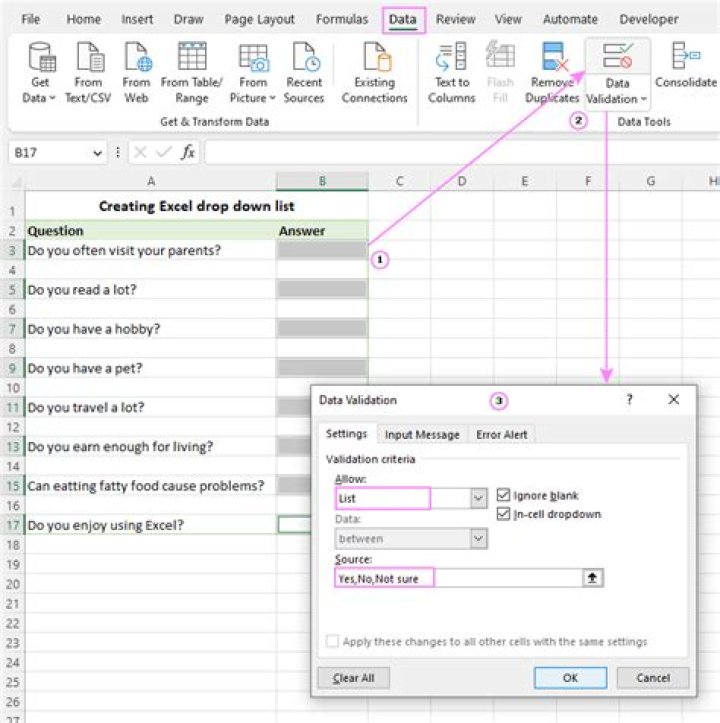The width and height of the screenshot is (720, 723).
Task: Click Existing Connections icon
Action: [375, 58]
